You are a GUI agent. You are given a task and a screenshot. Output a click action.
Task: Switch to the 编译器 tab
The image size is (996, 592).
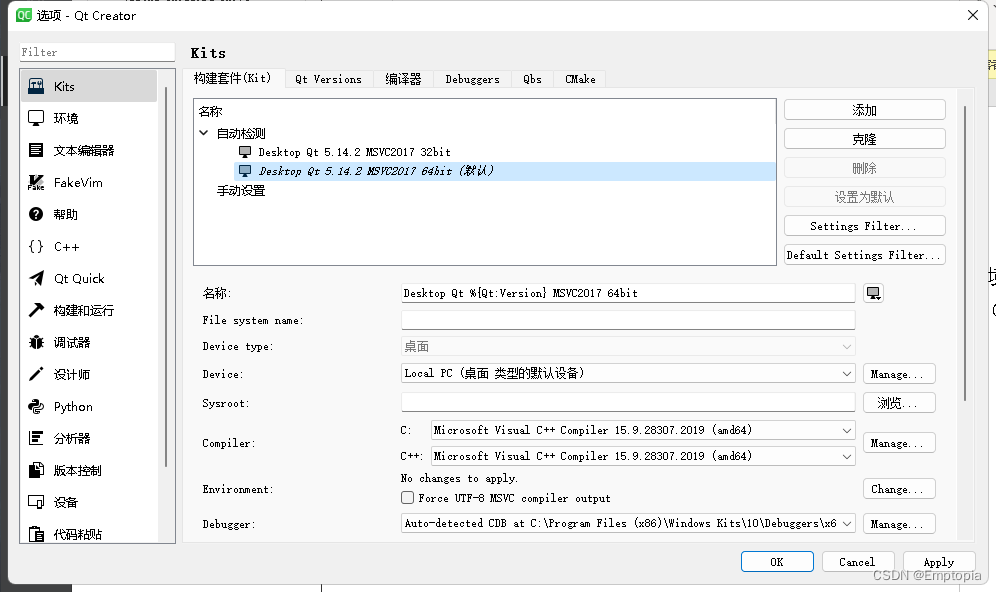[x=403, y=79]
